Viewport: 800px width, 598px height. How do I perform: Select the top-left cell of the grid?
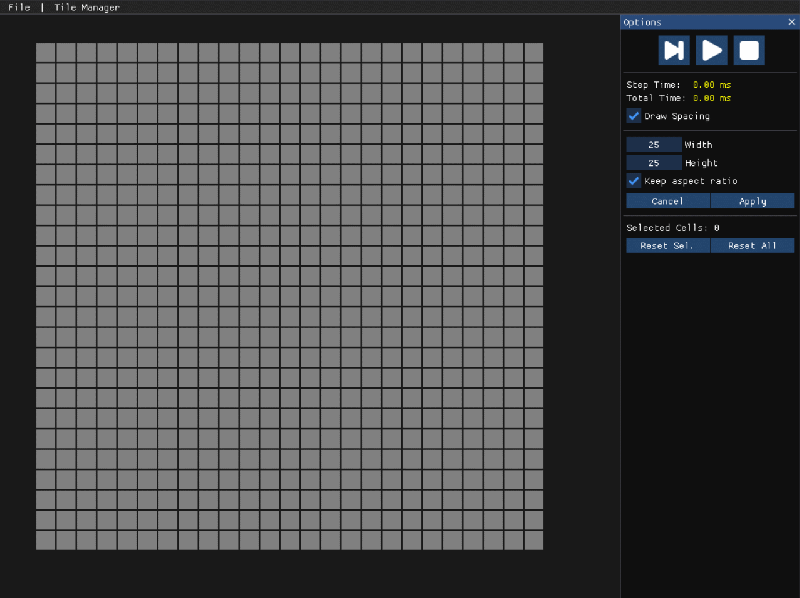pyautogui.click(x=46, y=52)
